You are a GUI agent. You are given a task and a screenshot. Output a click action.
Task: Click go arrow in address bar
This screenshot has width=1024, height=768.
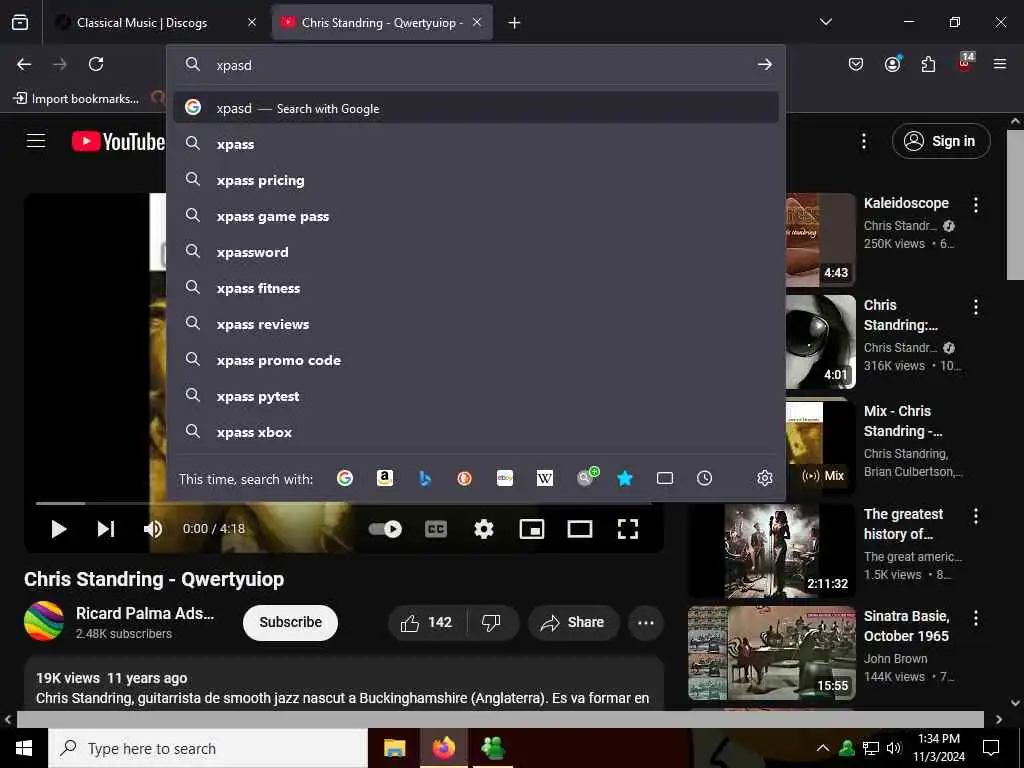765,65
